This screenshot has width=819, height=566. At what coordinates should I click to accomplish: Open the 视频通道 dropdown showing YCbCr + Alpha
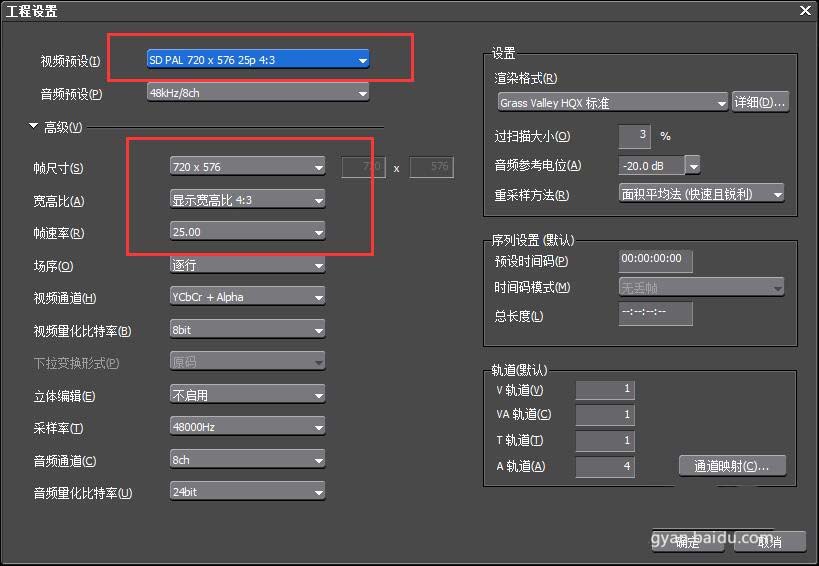[x=247, y=297]
